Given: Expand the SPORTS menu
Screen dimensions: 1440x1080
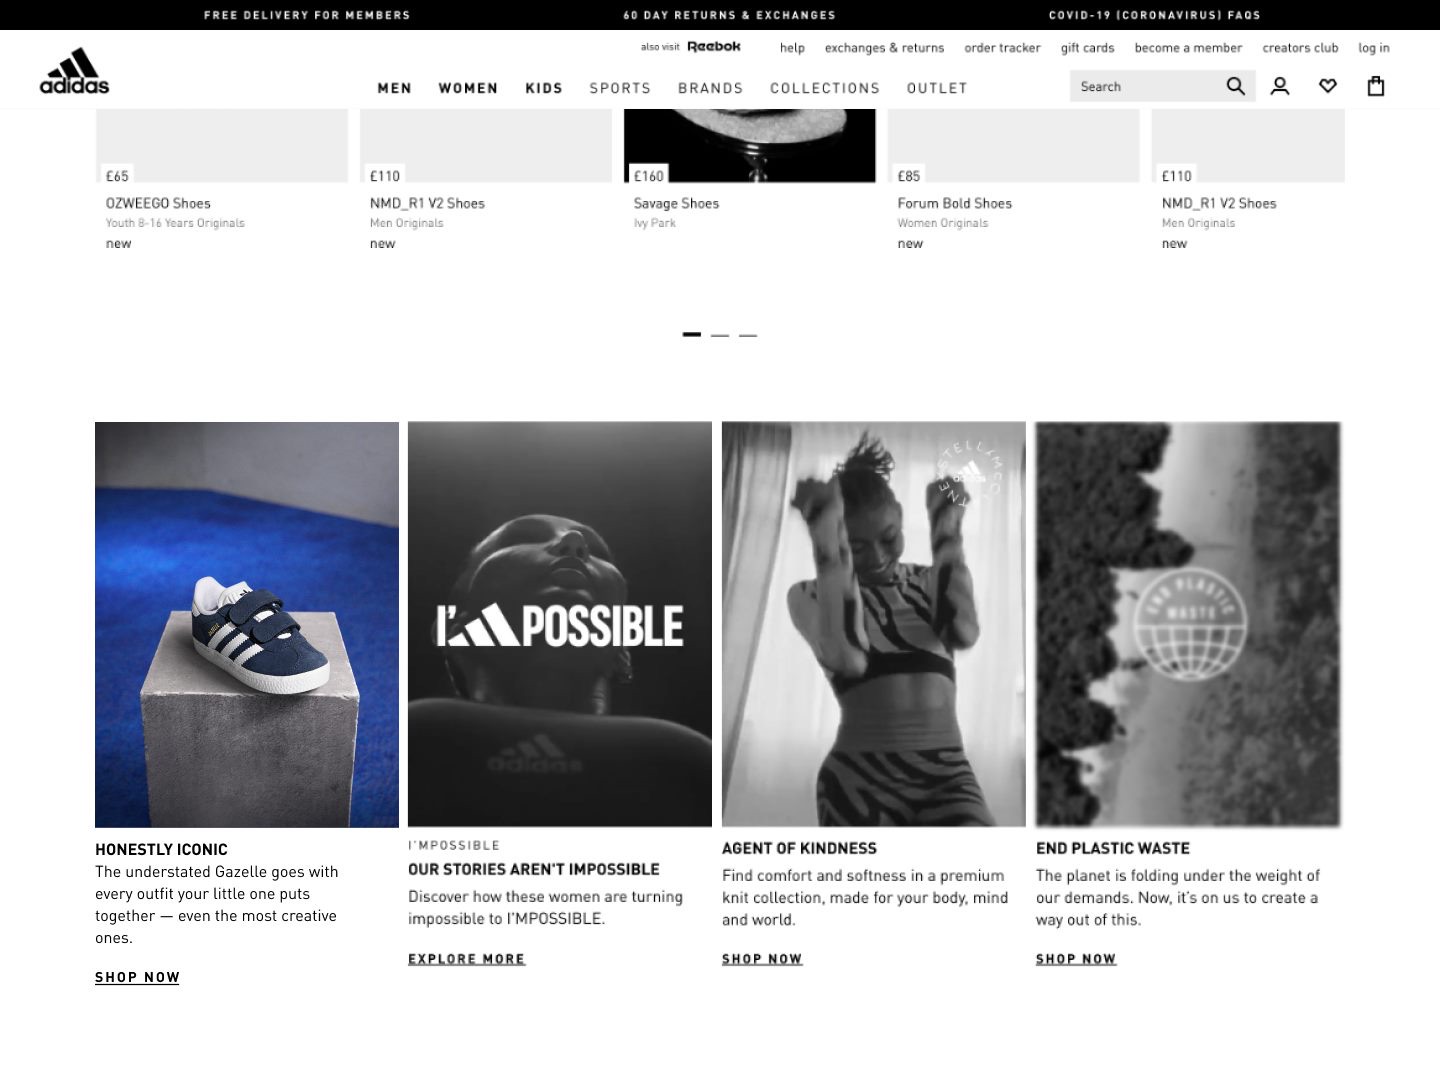Looking at the screenshot, I should 620,88.
